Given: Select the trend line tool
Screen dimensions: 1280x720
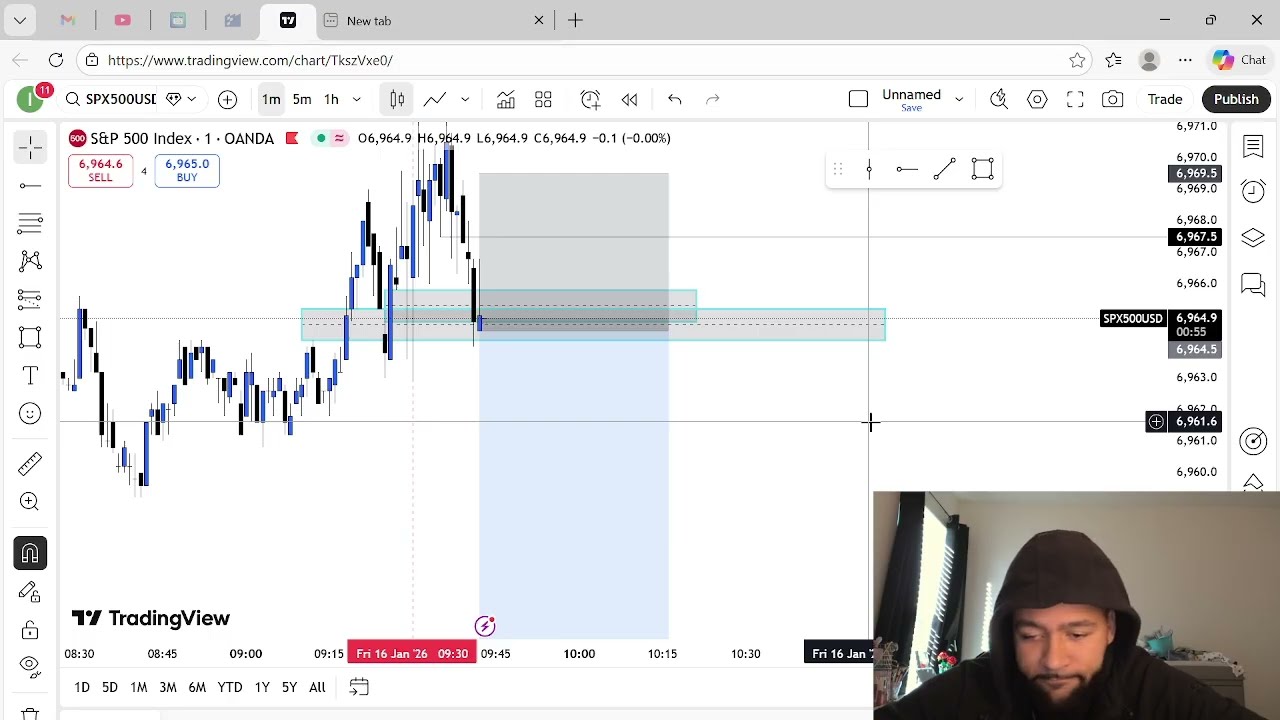Looking at the screenshot, I should pos(30,185).
